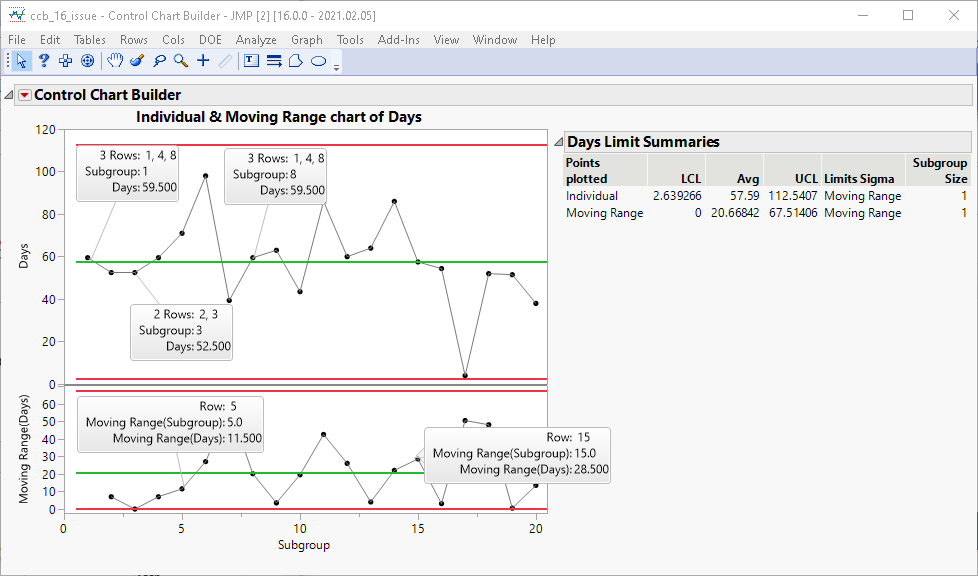Viewport: 978px width, 576px height.
Task: Select the brush tool
Action: 137,61
